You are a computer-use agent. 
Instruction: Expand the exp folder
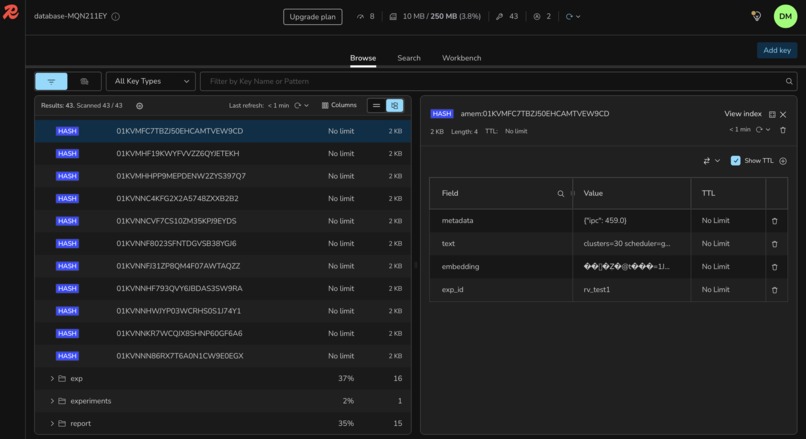pyautogui.click(x=52, y=378)
